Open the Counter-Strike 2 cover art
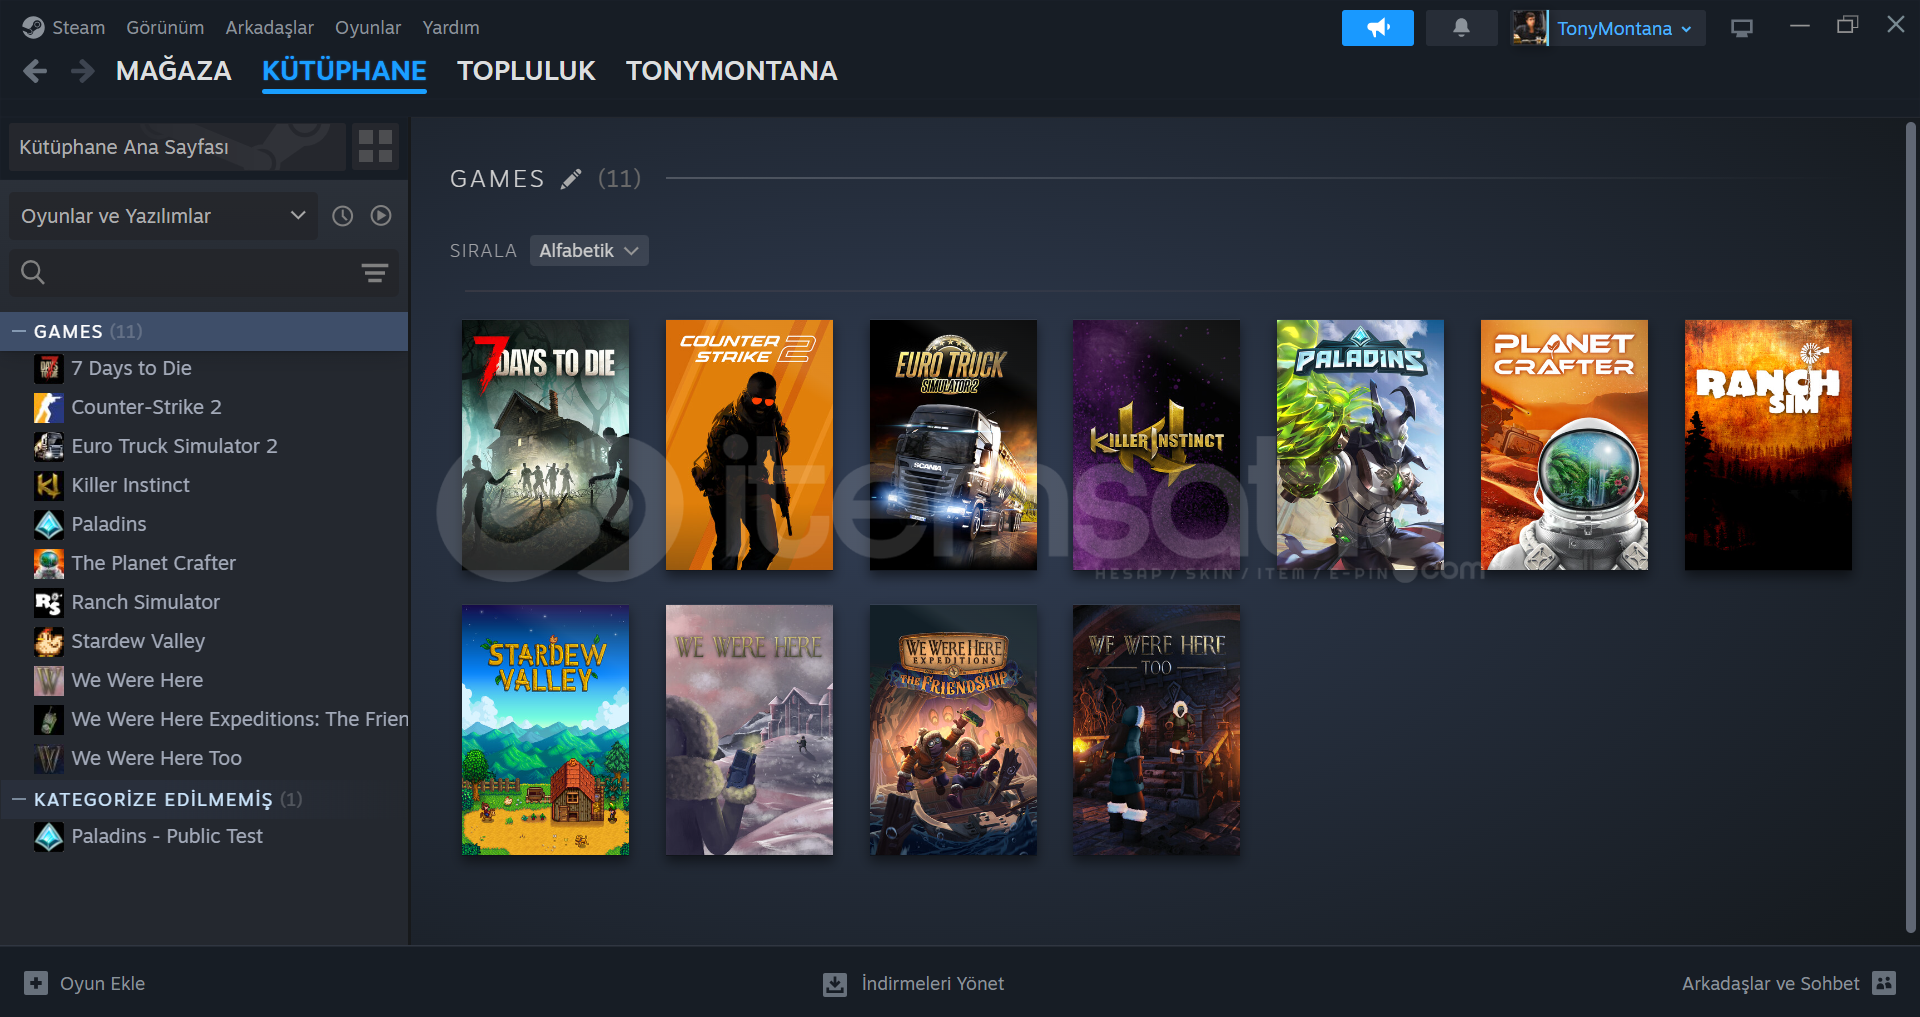1920x1017 pixels. pos(749,445)
